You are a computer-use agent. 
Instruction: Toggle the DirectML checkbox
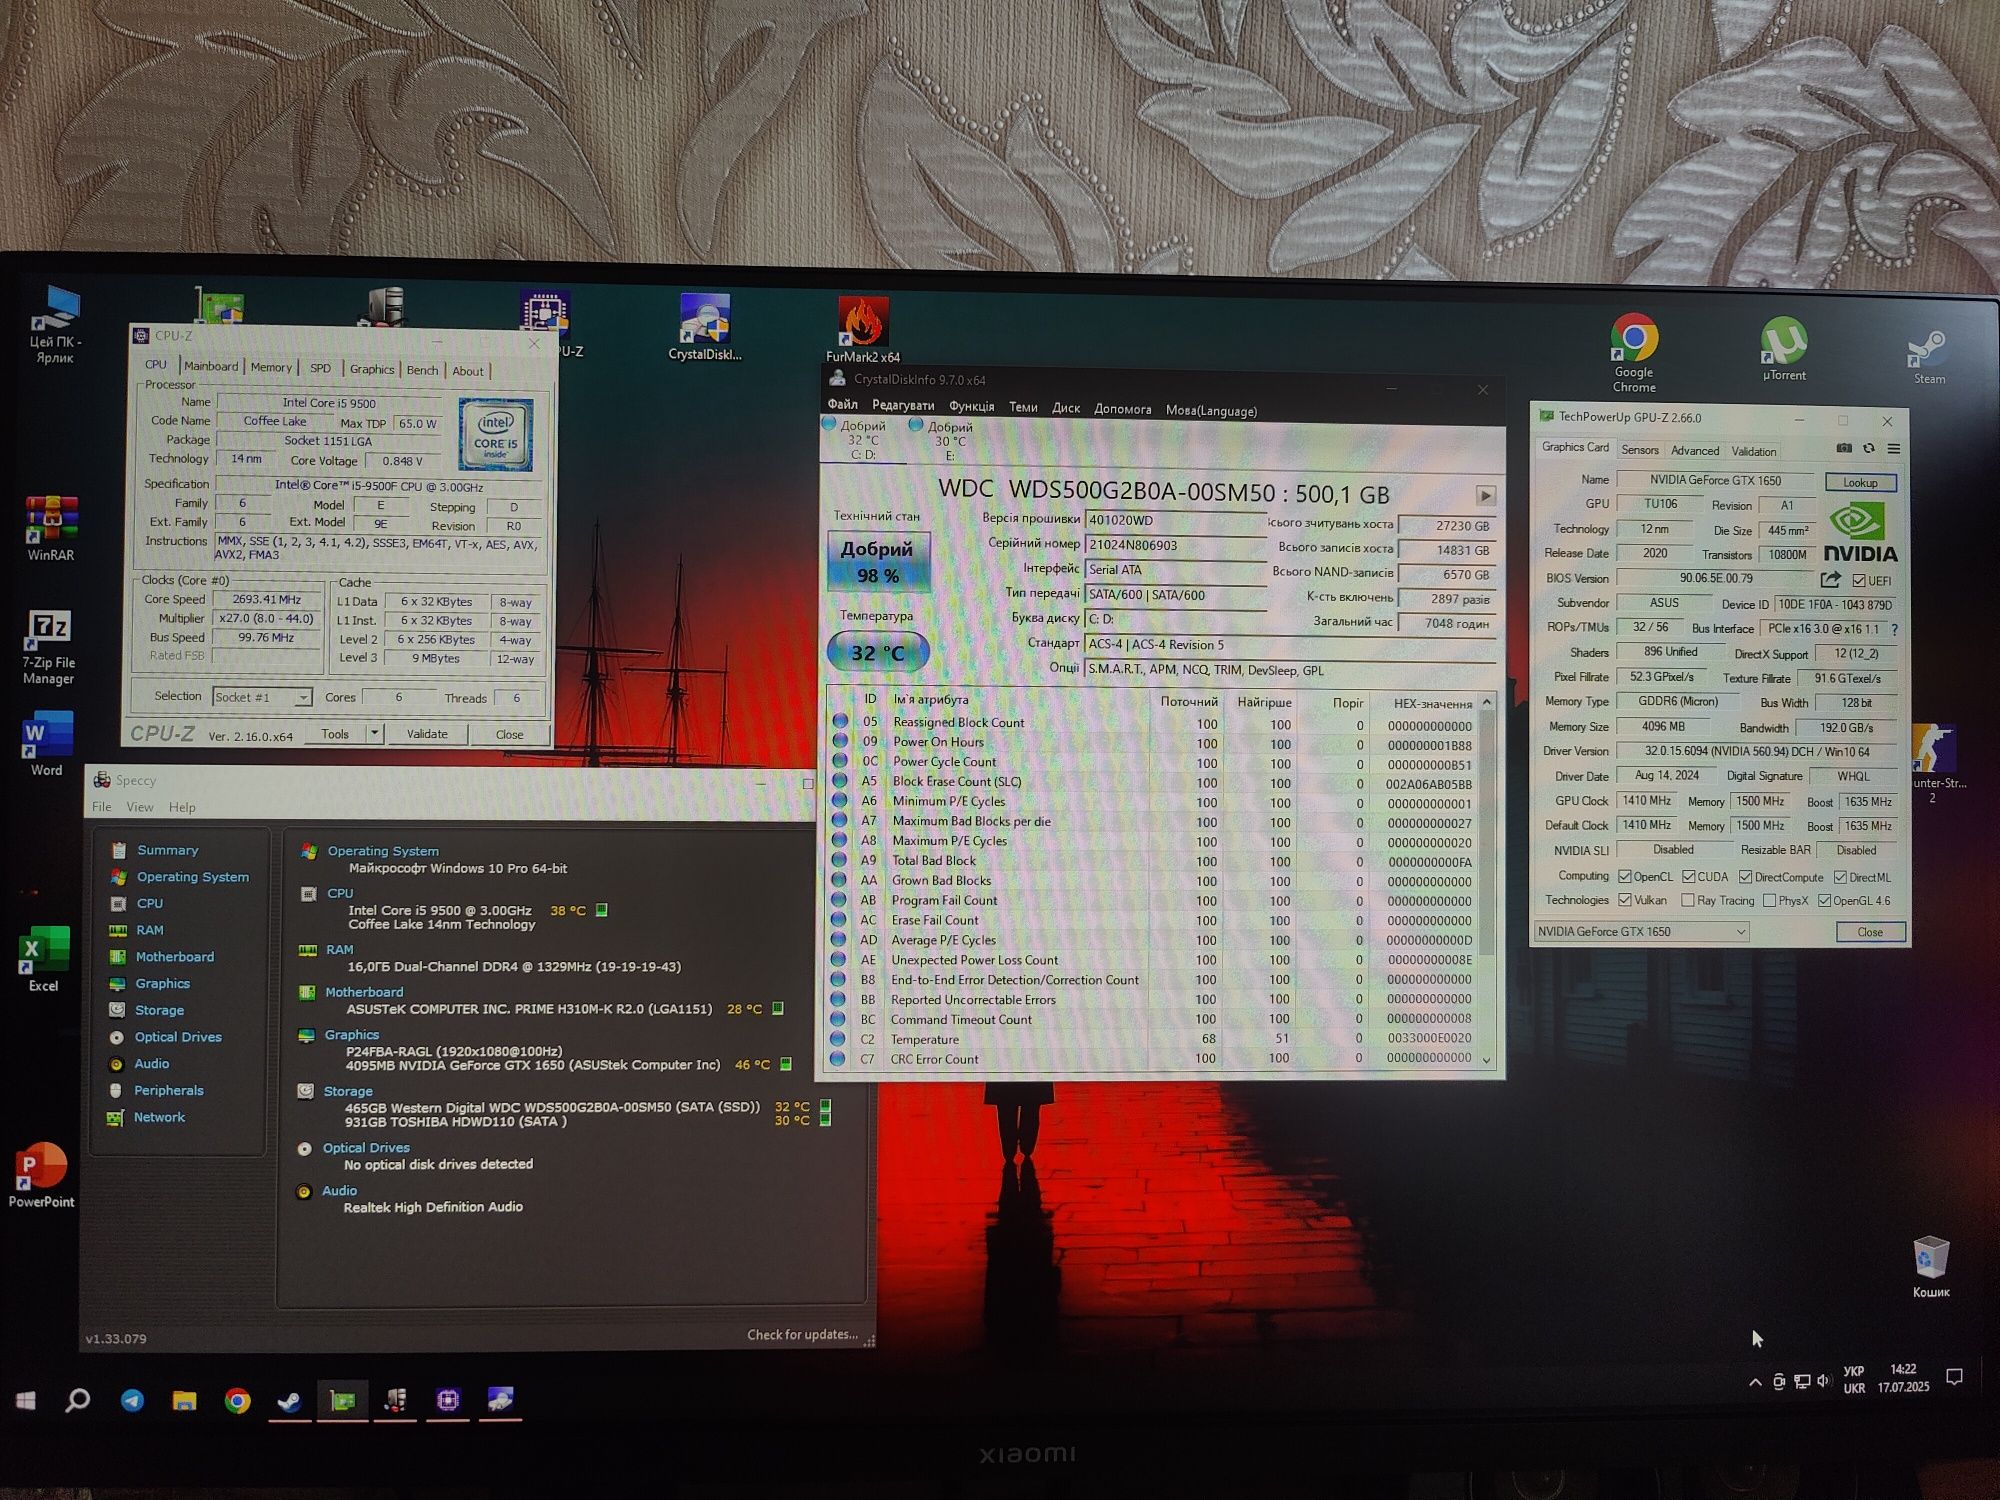tap(1840, 877)
